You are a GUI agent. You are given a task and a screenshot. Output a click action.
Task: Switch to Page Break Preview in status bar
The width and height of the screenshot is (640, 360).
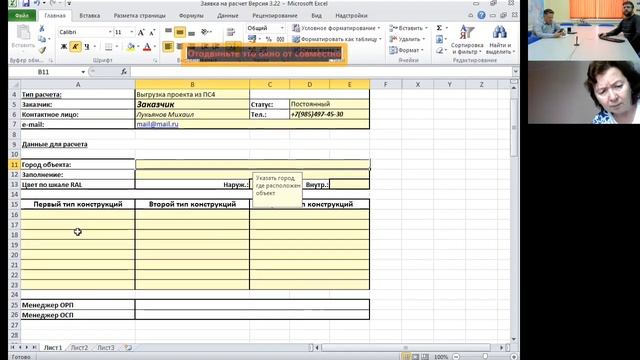click(425, 357)
